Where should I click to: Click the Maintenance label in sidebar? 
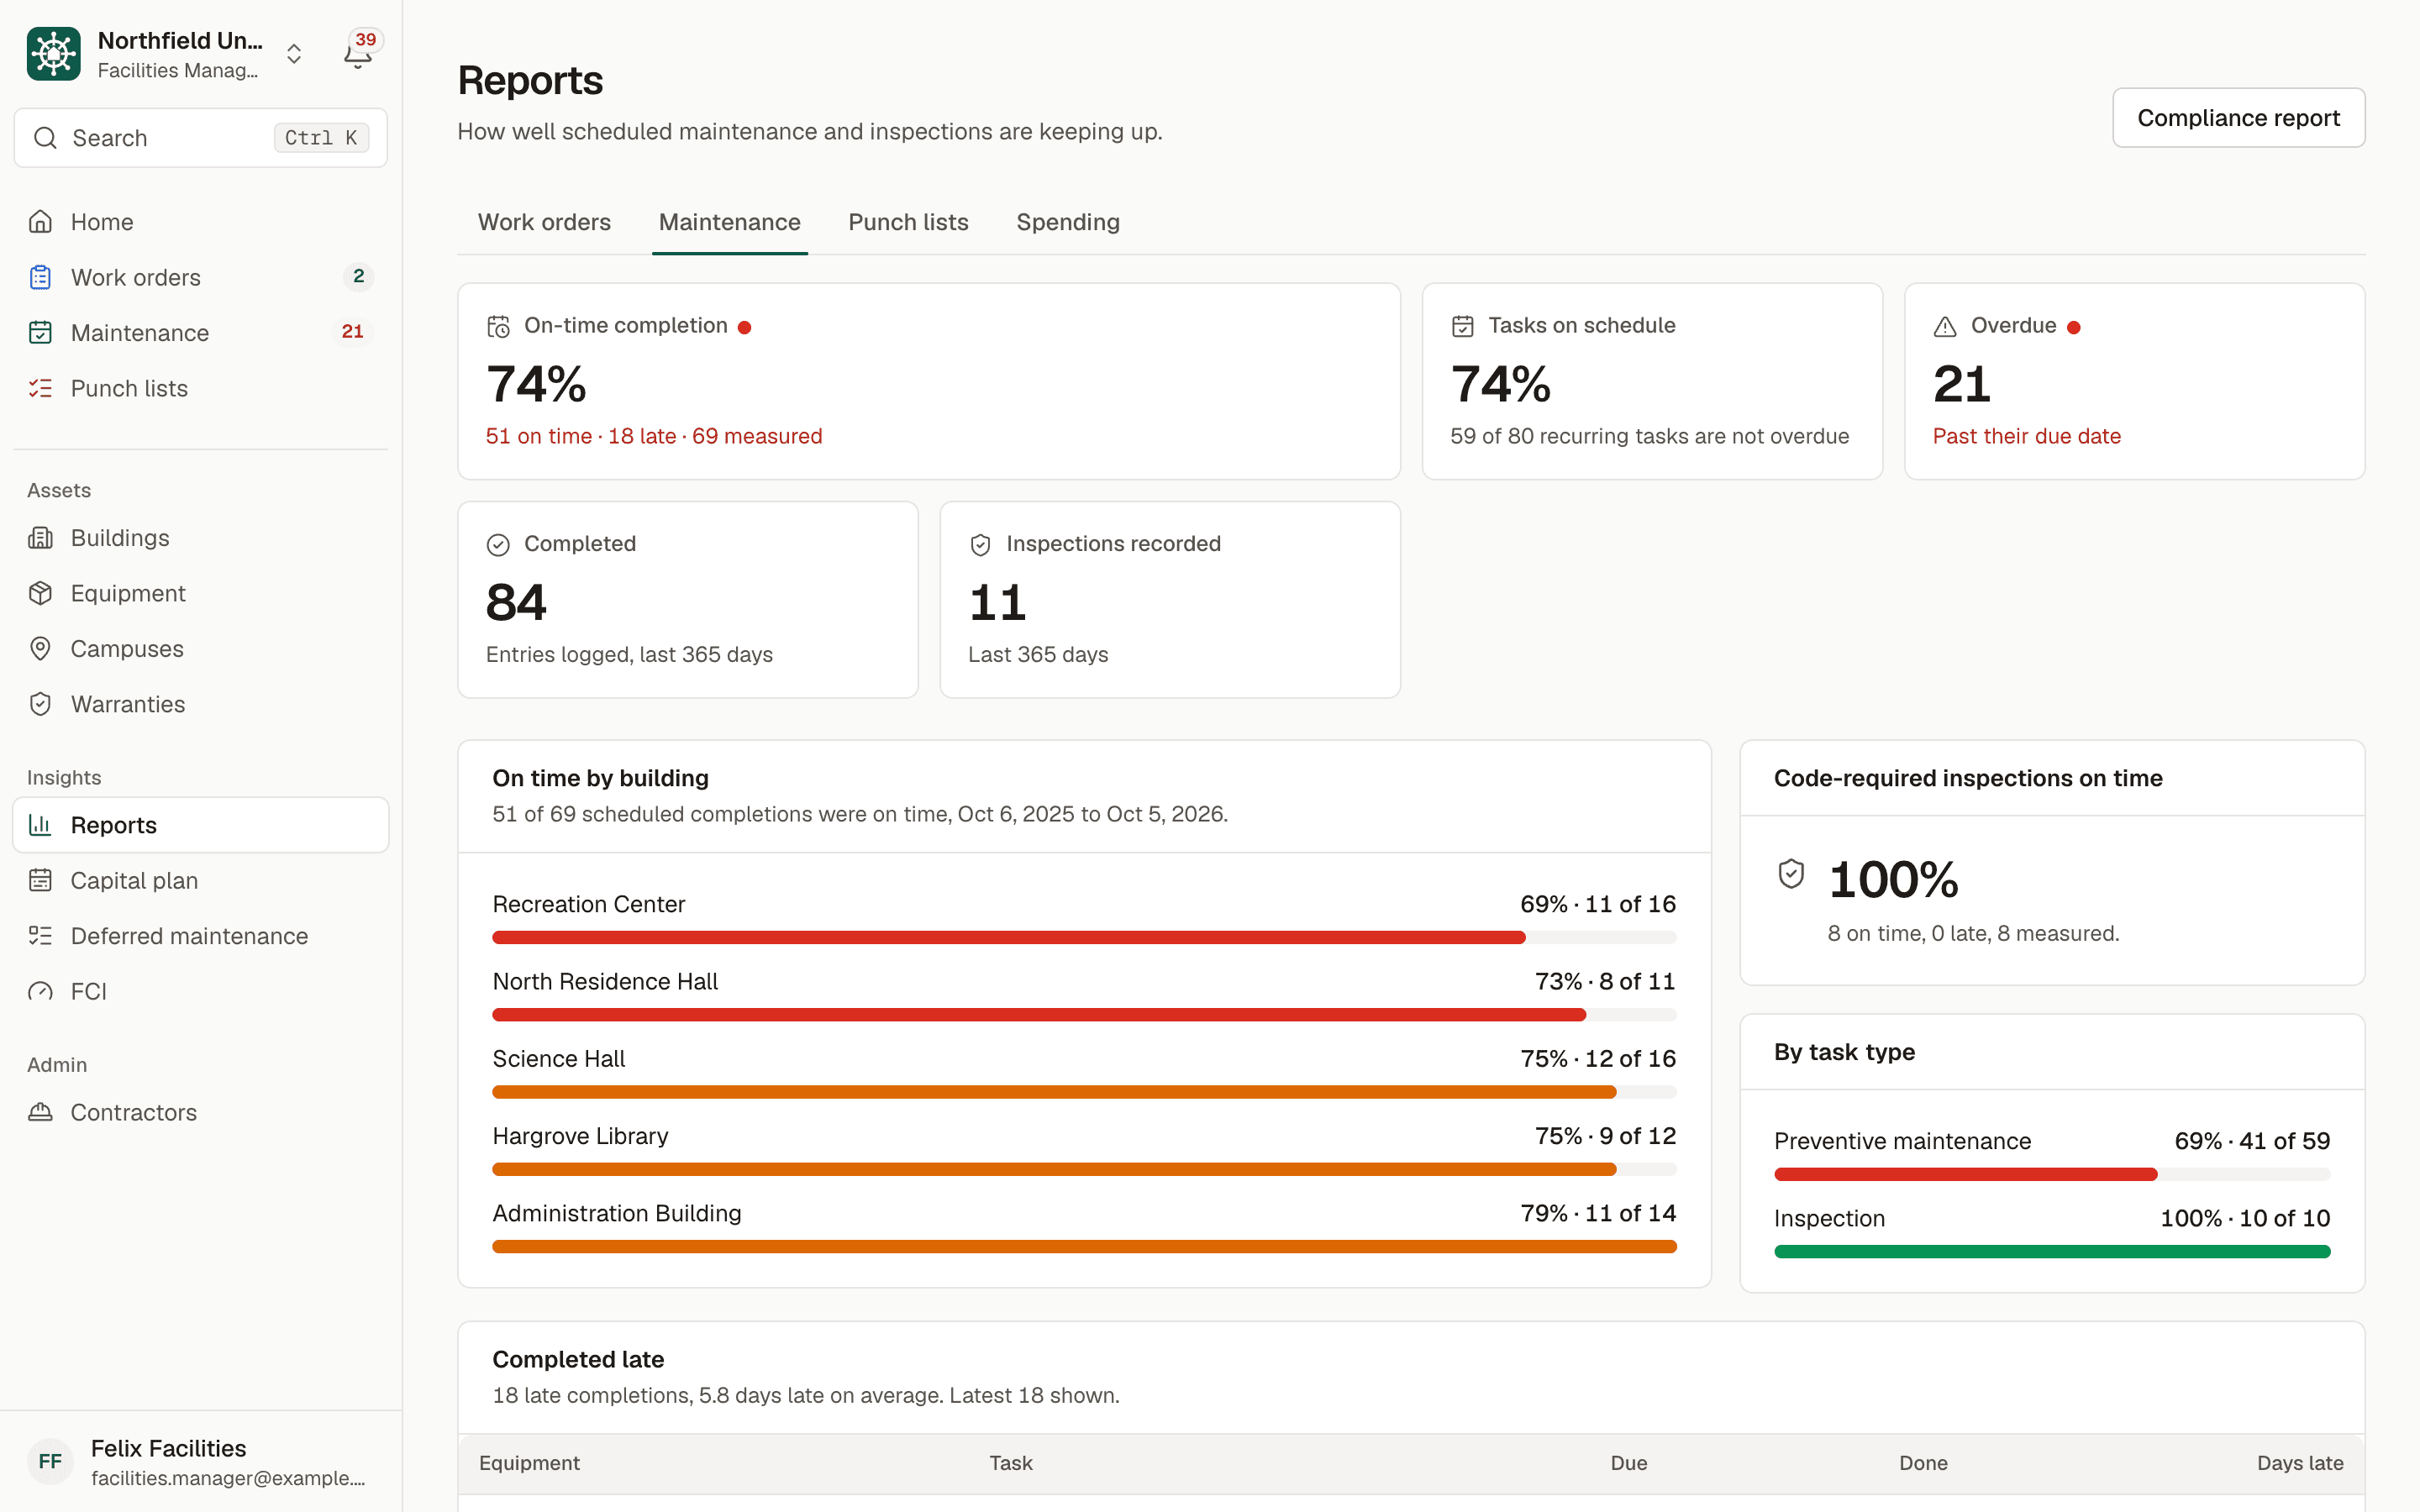click(x=140, y=333)
